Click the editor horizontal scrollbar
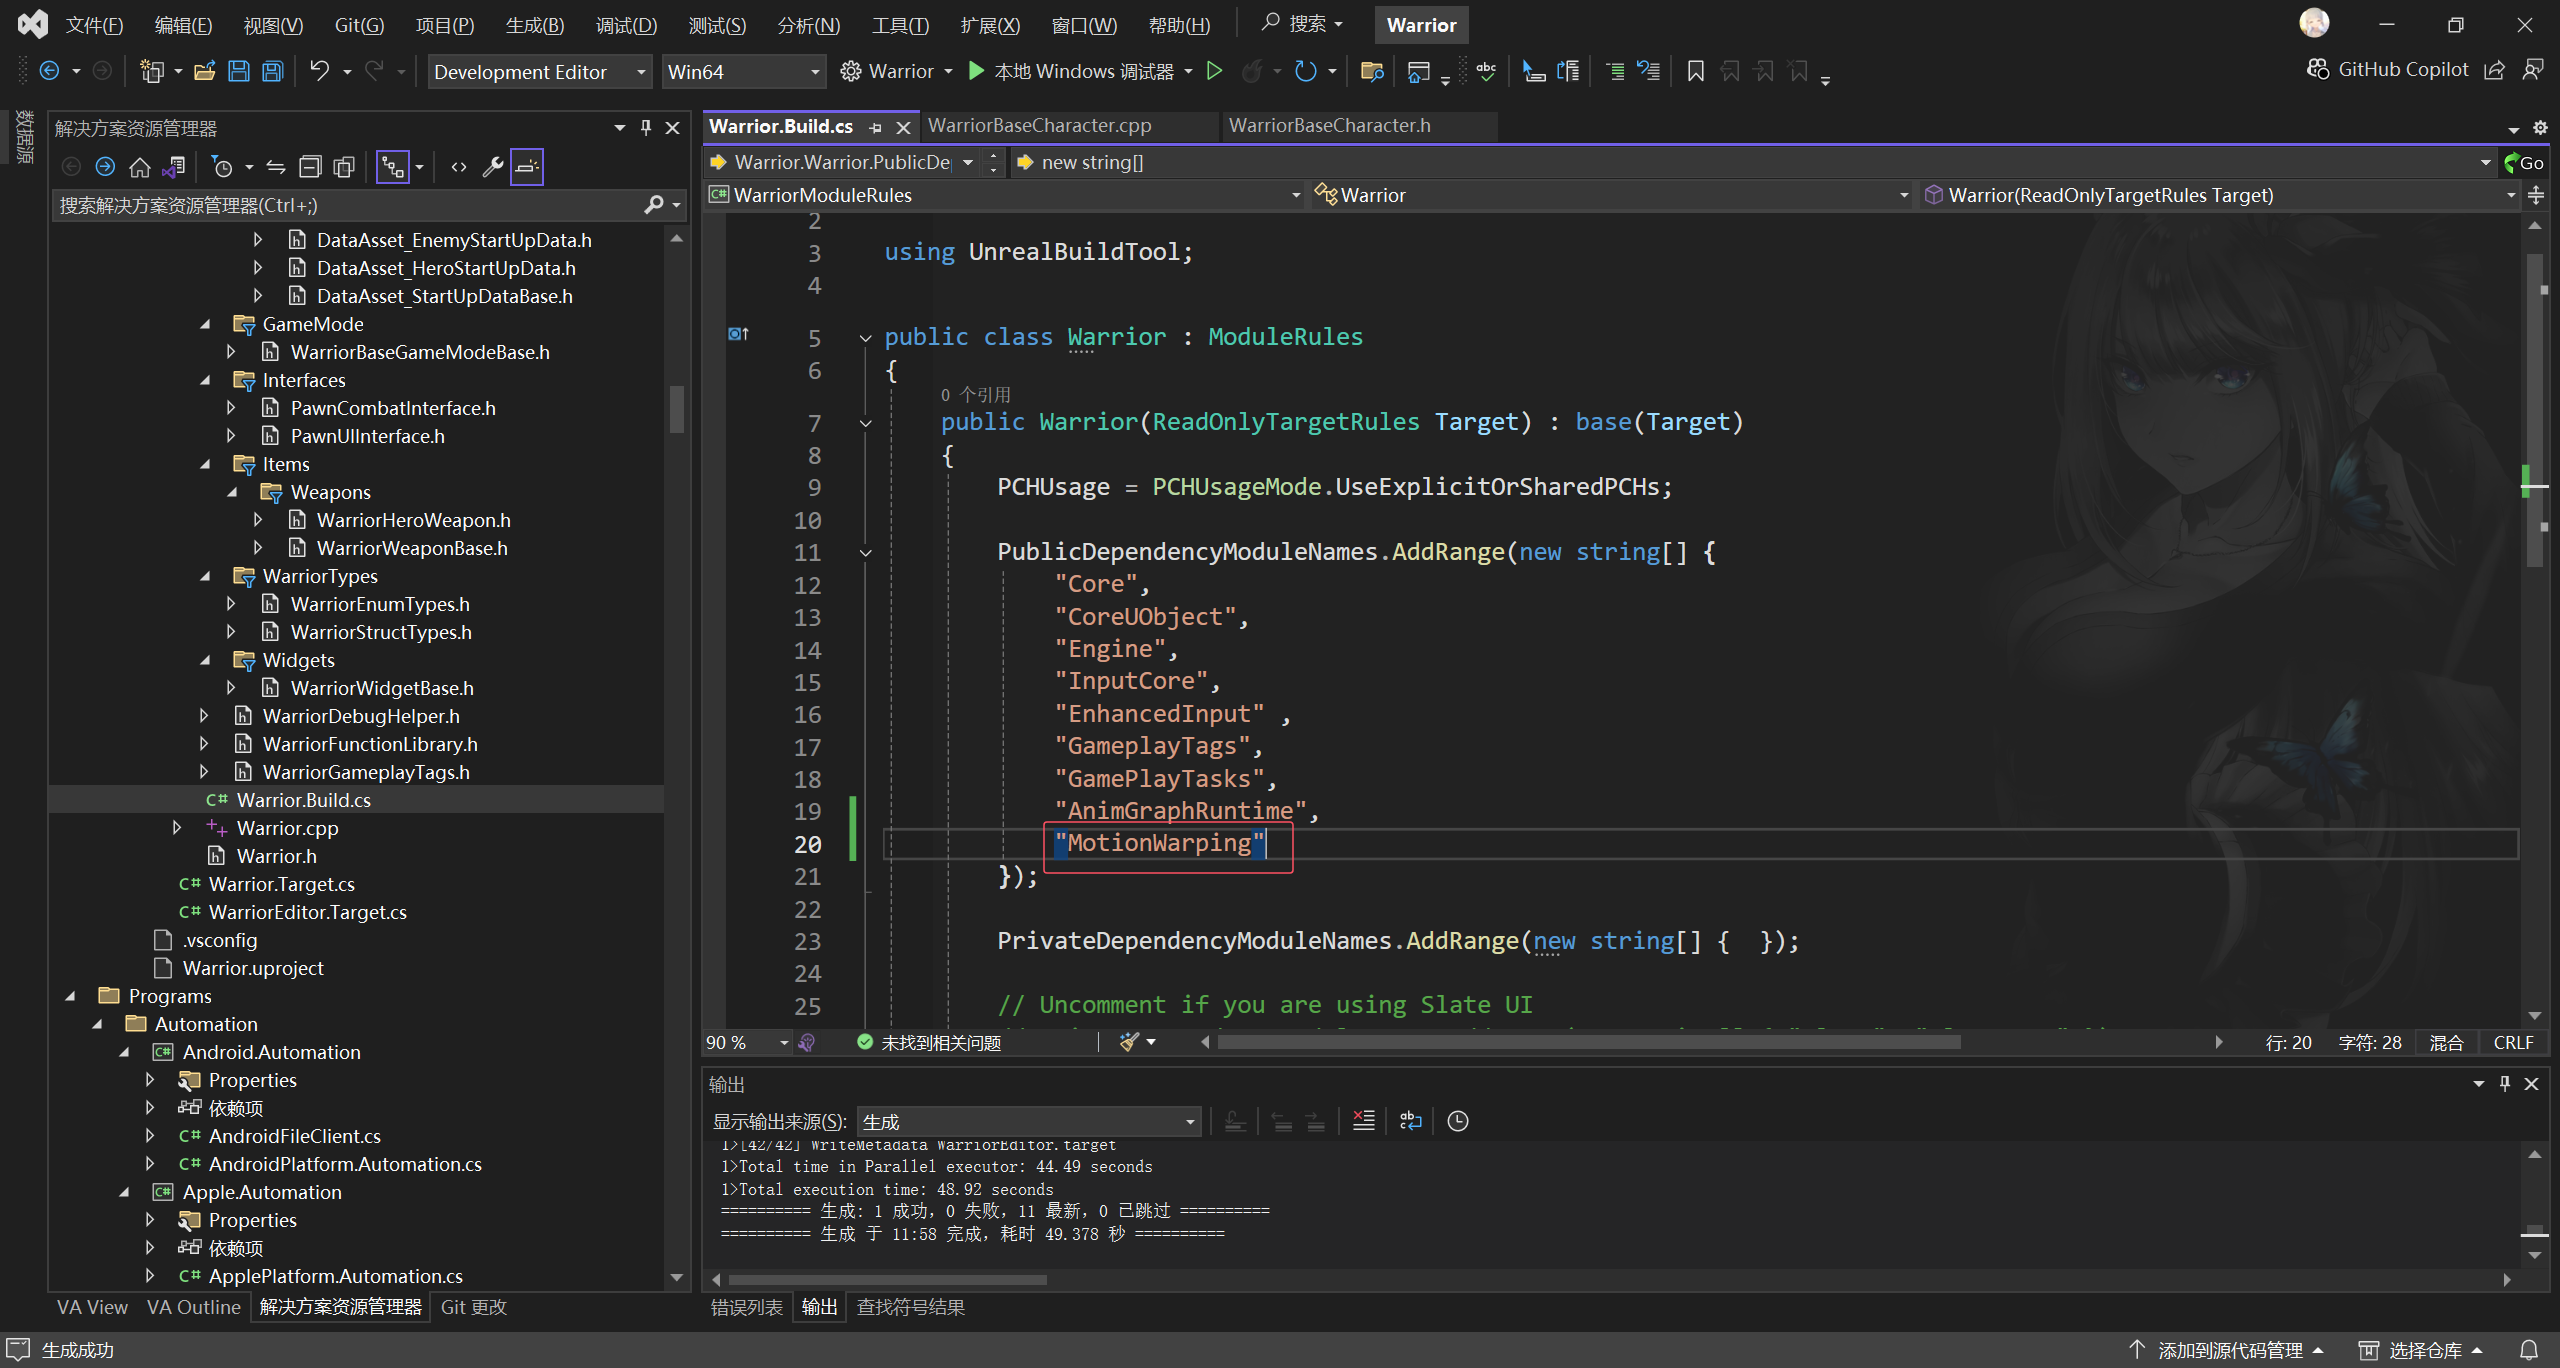The image size is (2560, 1368). (1588, 1043)
